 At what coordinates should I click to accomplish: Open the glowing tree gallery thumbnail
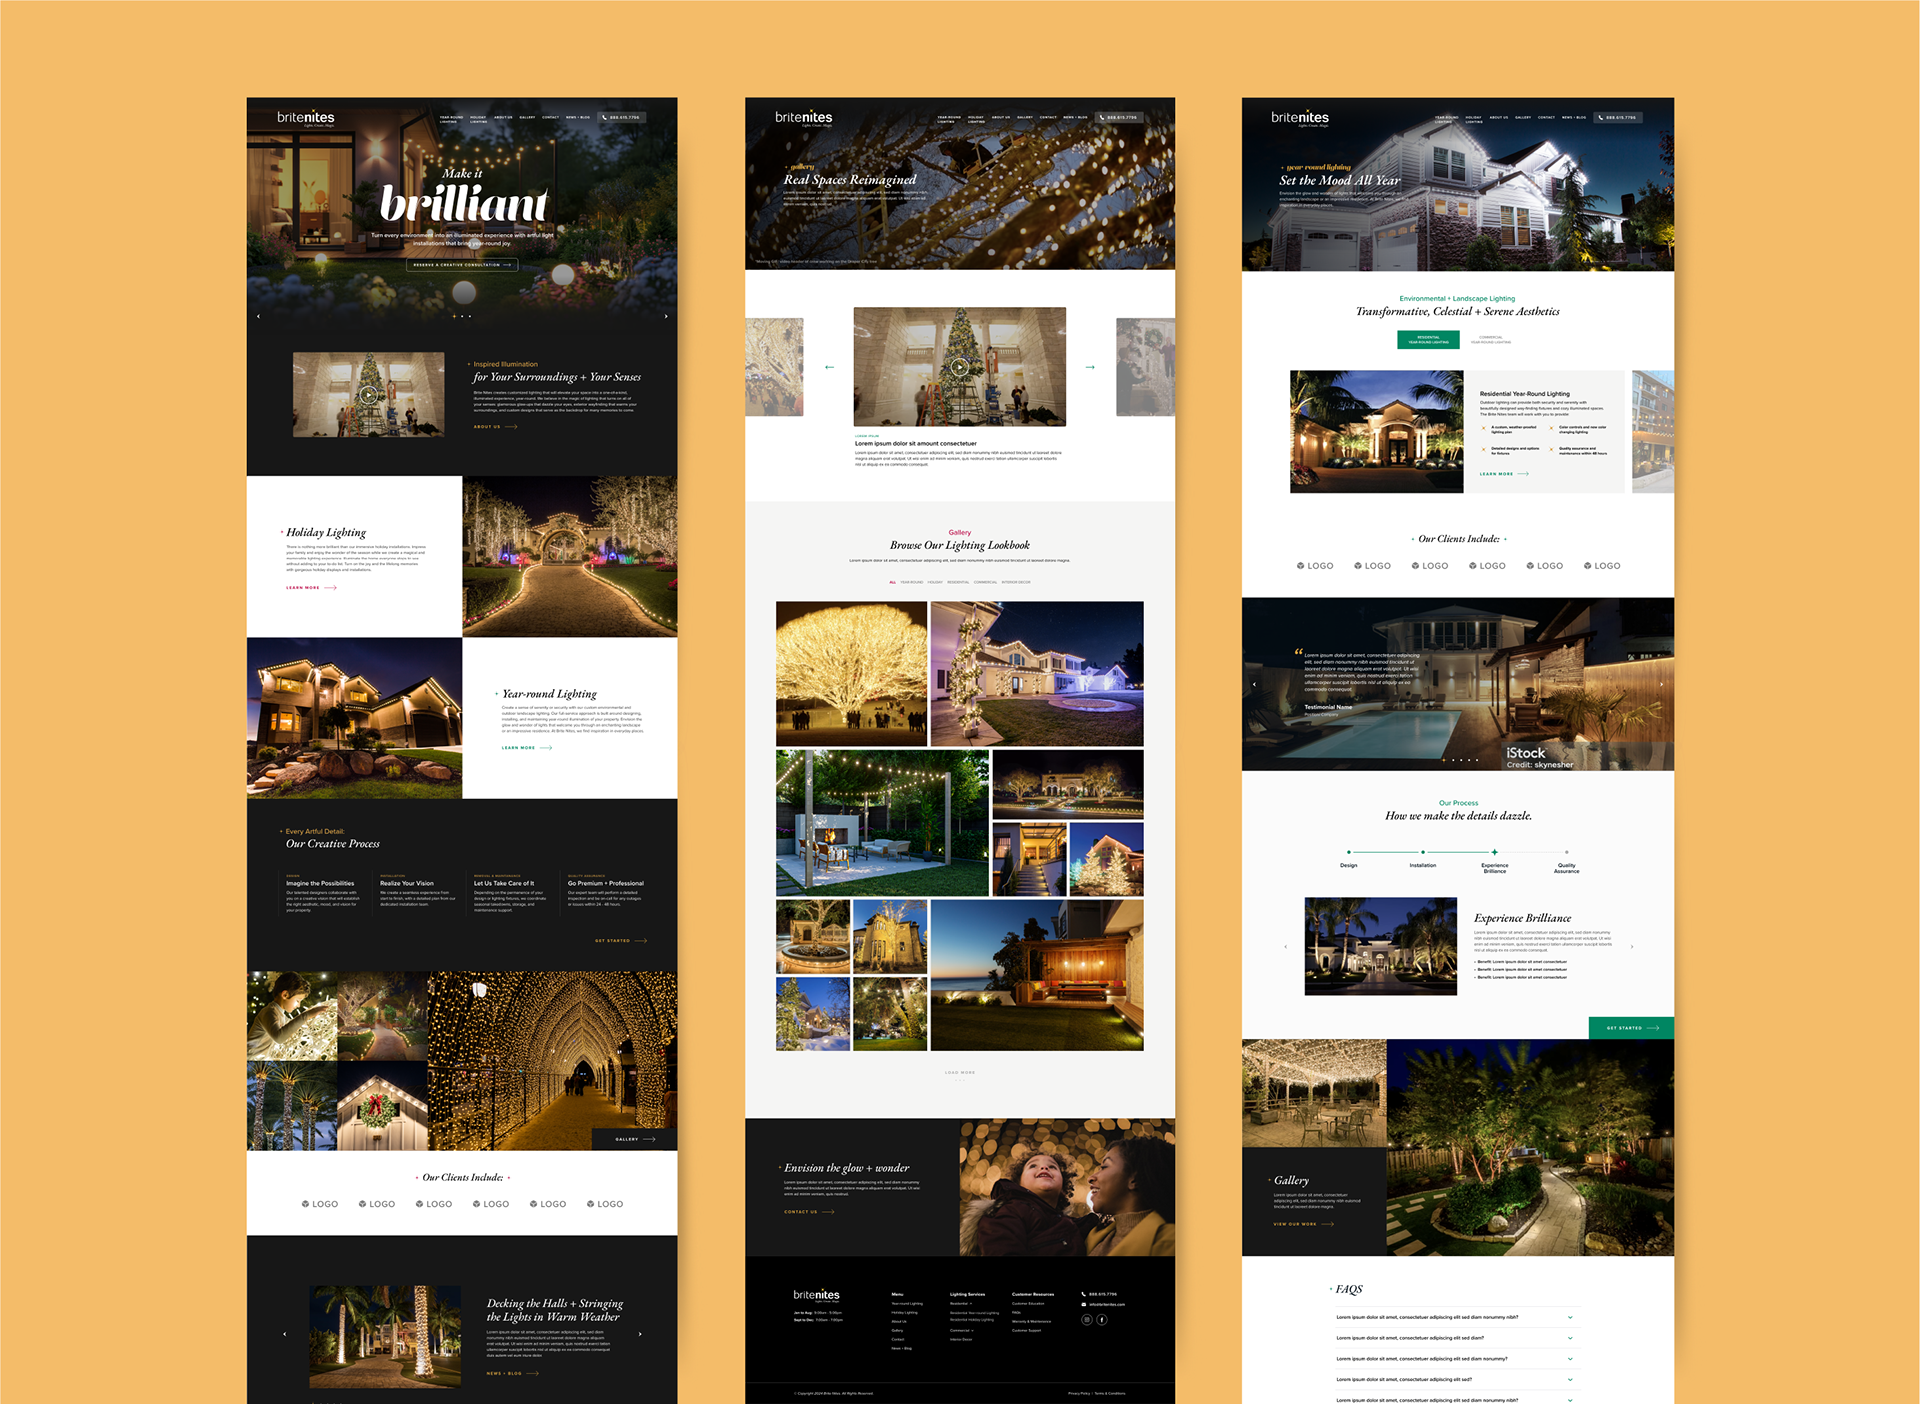click(x=851, y=673)
